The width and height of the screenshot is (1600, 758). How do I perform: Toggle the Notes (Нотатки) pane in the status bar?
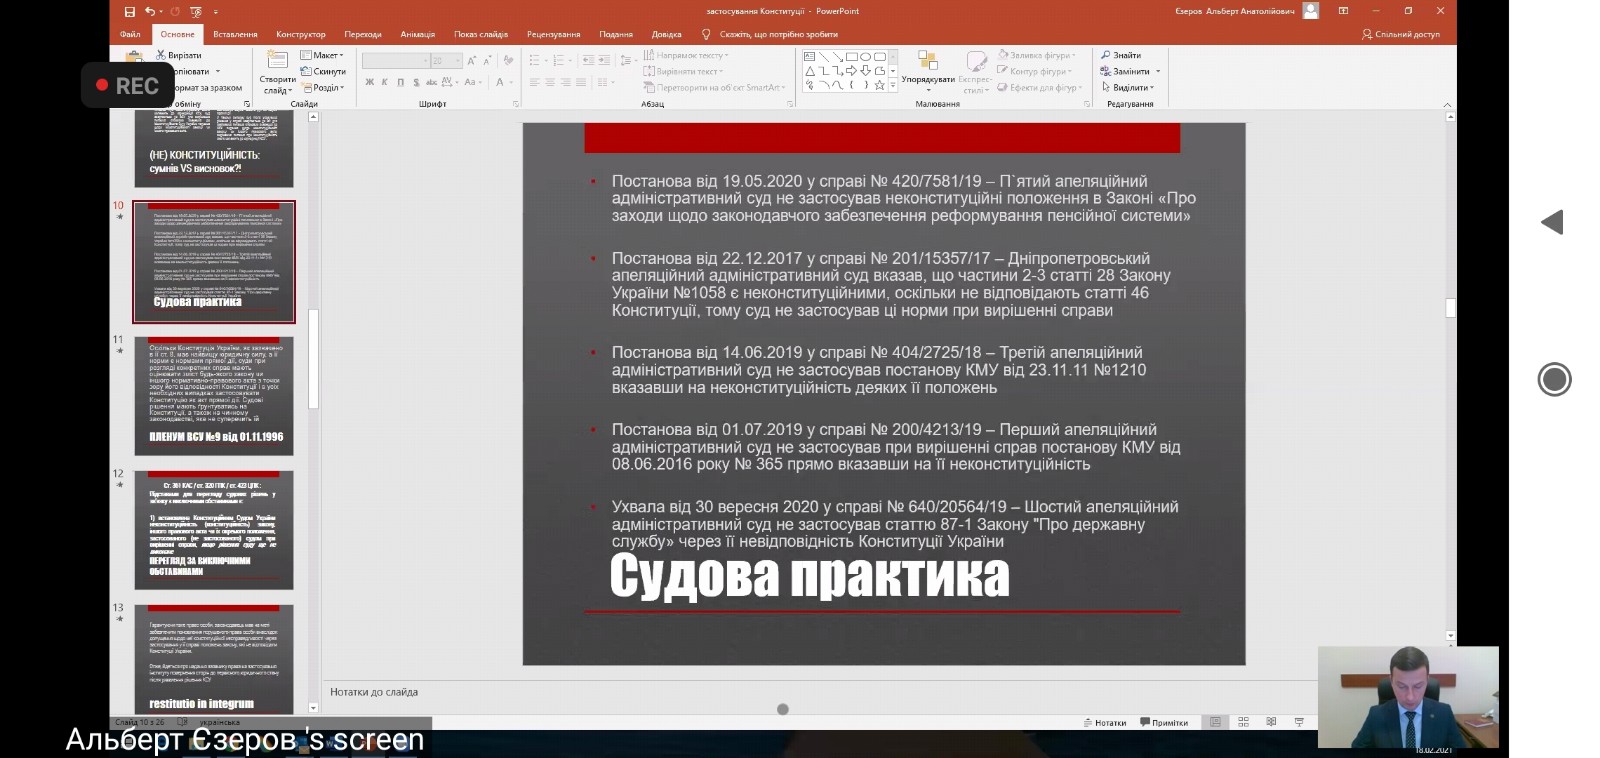point(1104,722)
